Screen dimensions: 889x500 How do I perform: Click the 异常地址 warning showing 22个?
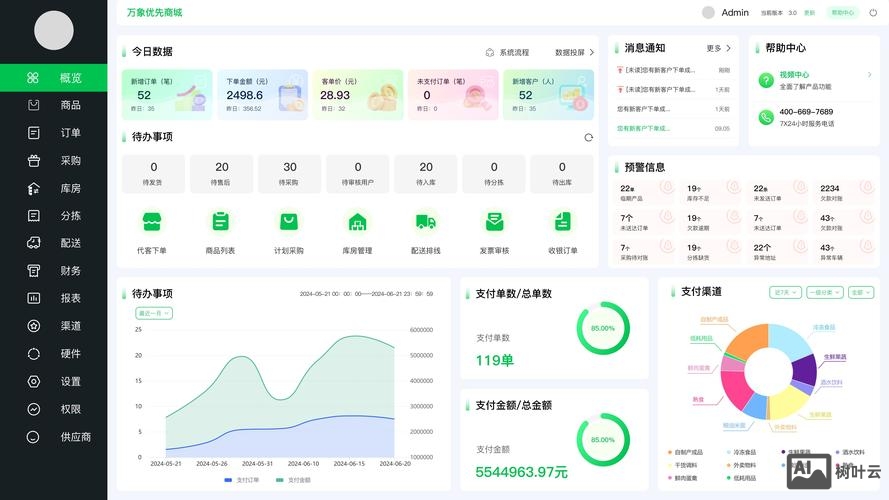pyautogui.click(x=779, y=252)
